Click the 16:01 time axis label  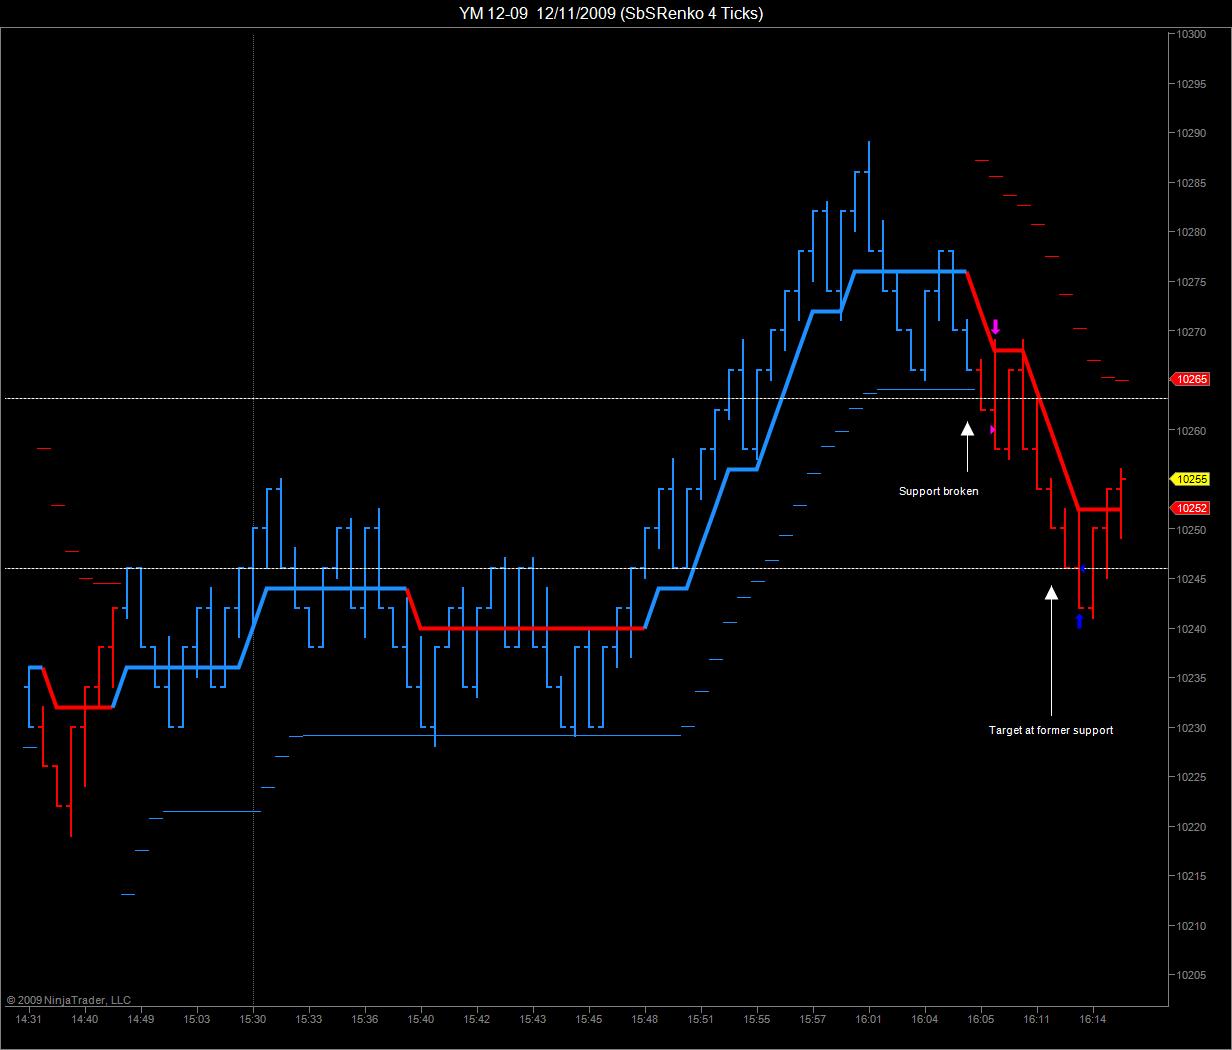tap(869, 1019)
